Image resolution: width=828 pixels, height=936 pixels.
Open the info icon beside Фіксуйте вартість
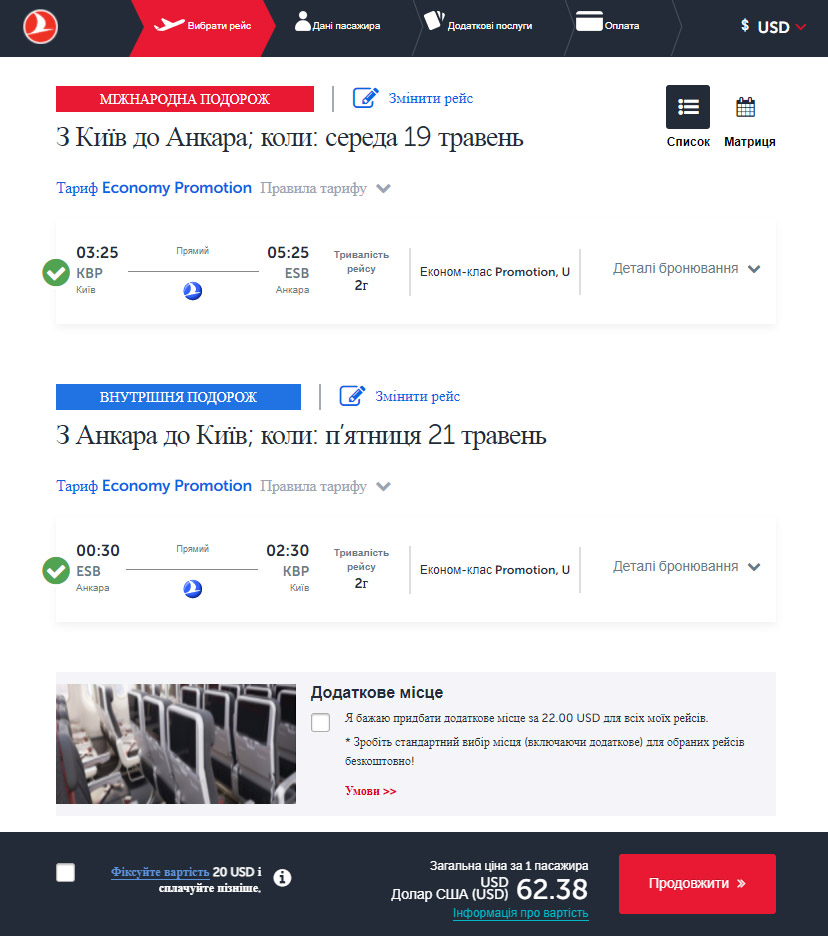click(x=282, y=878)
